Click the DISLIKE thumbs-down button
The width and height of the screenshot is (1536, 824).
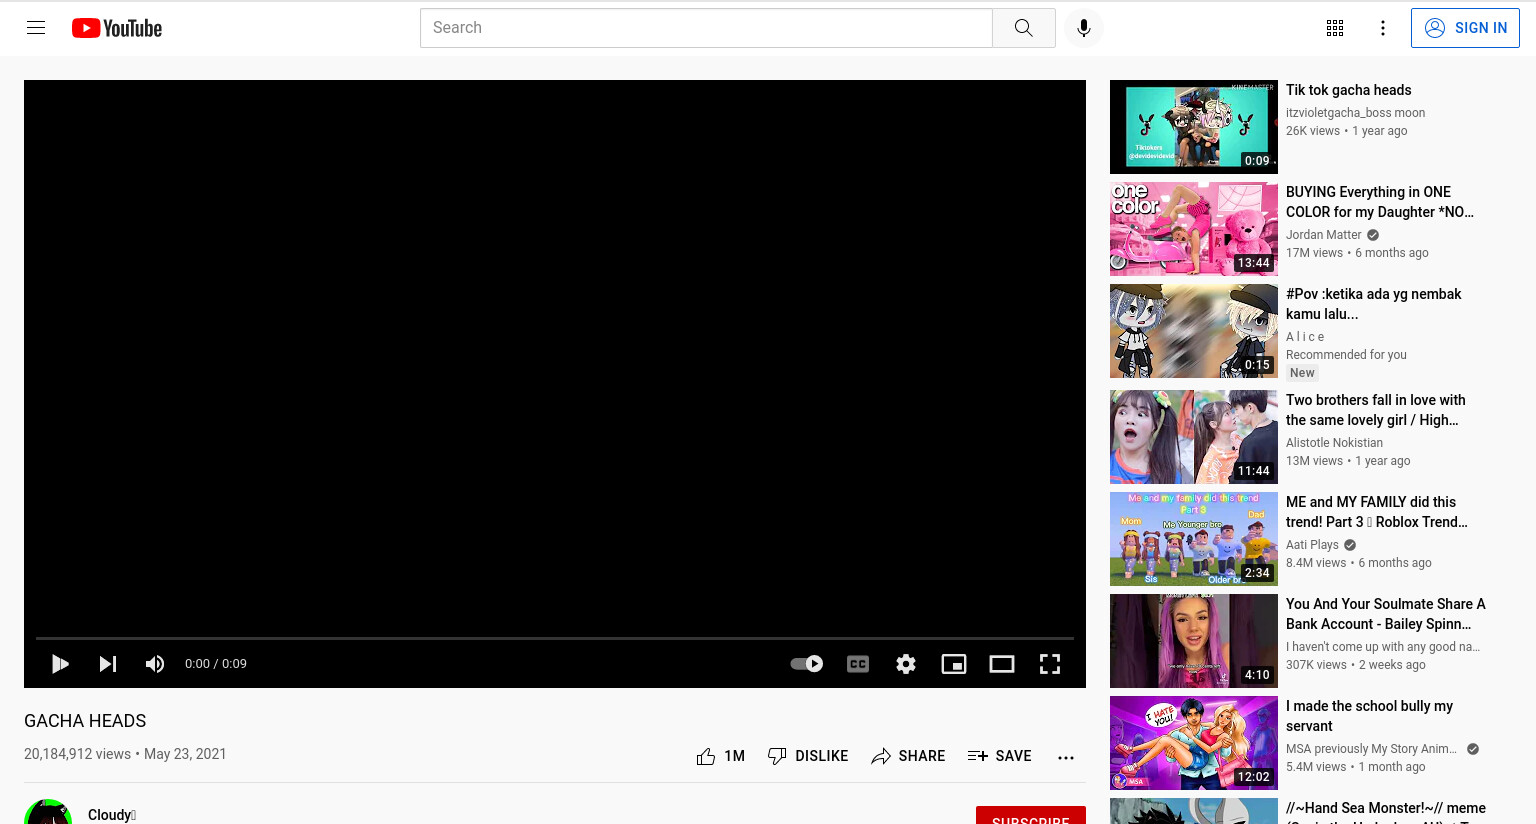(808, 756)
